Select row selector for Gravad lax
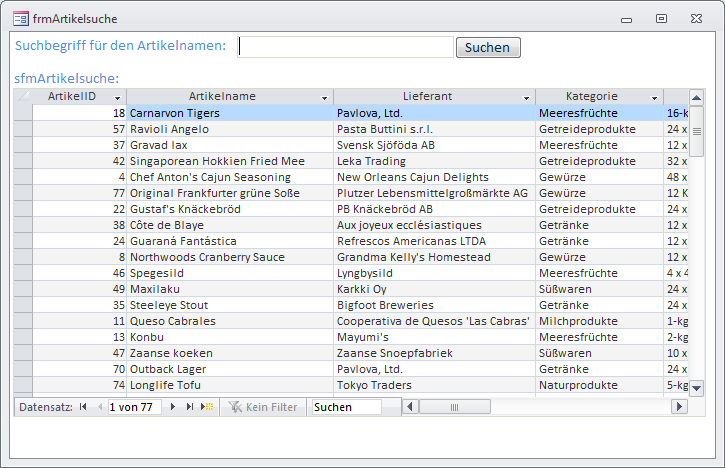The image size is (725, 468). pyautogui.click(x=23, y=145)
